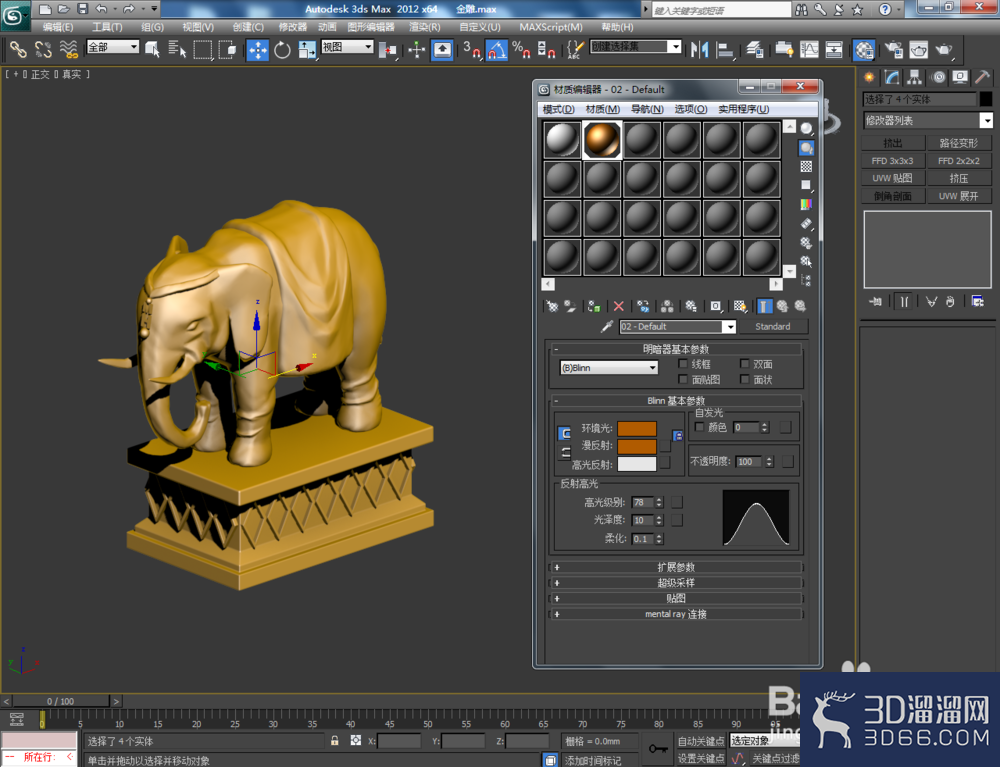
Task: Open the named selection sets dropdown
Action: (635, 47)
